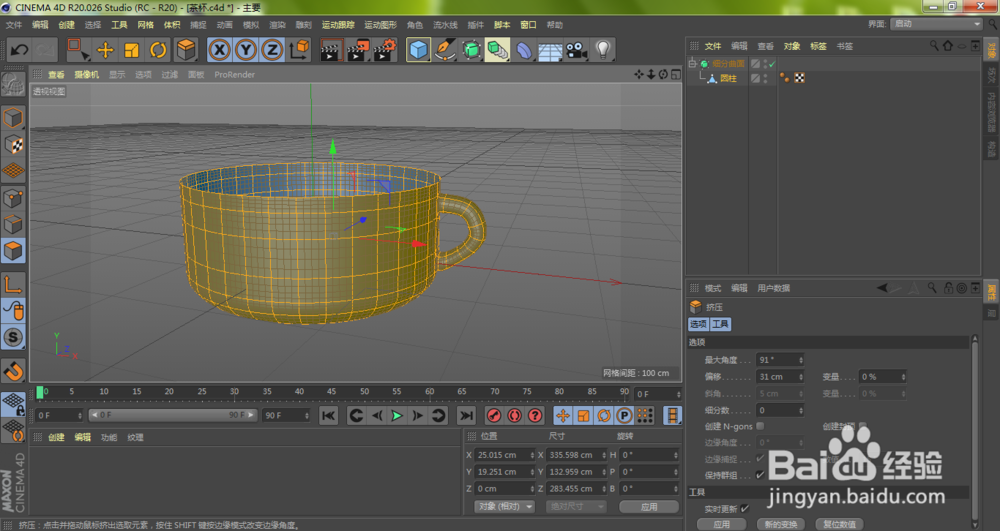Select the Rotate tool
This screenshot has height=531, width=1000.
pos(158,49)
